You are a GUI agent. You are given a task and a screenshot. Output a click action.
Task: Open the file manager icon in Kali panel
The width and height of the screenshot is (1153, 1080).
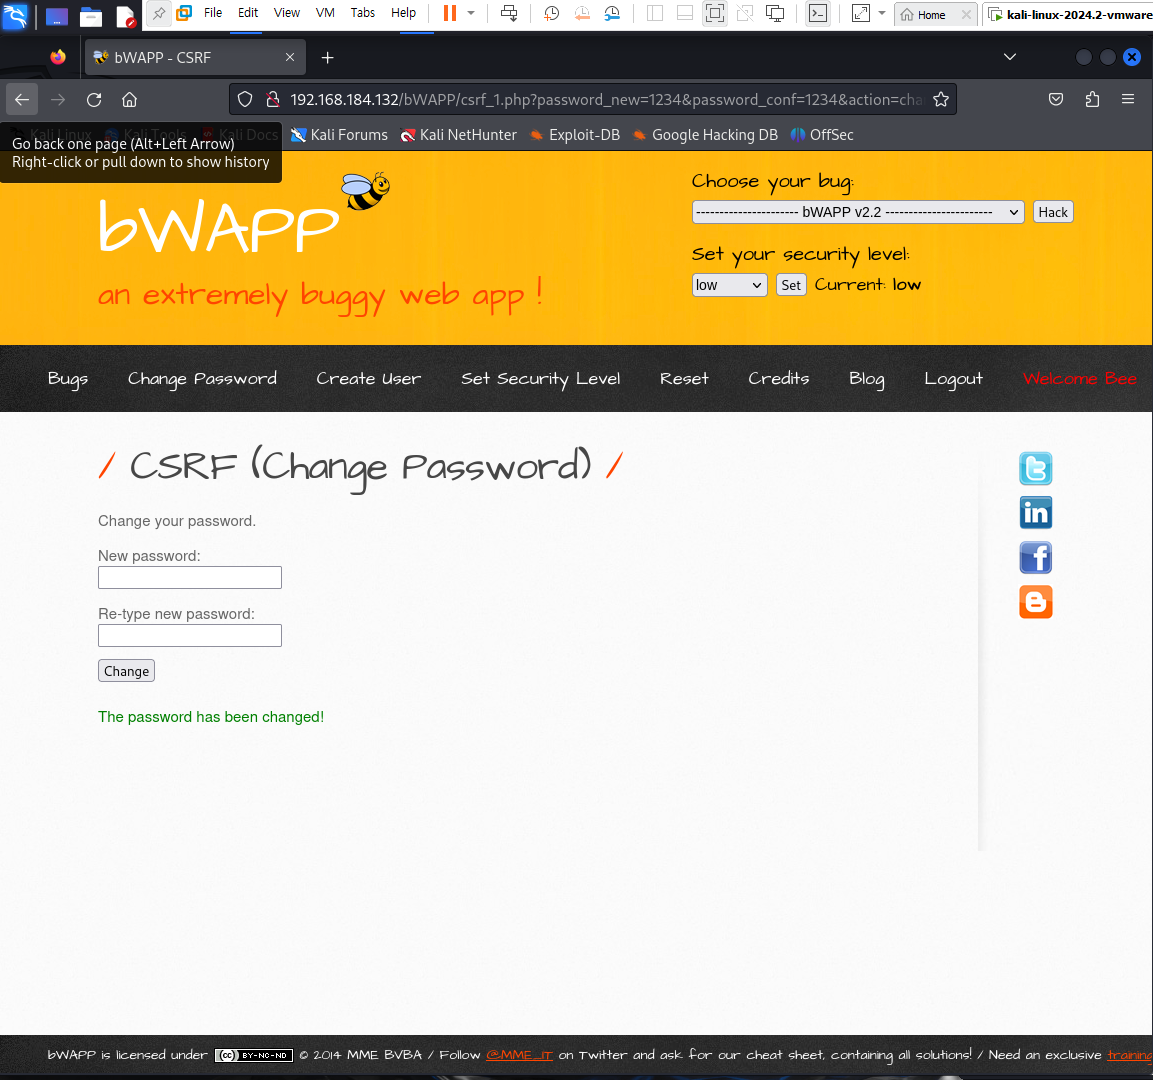(90, 15)
